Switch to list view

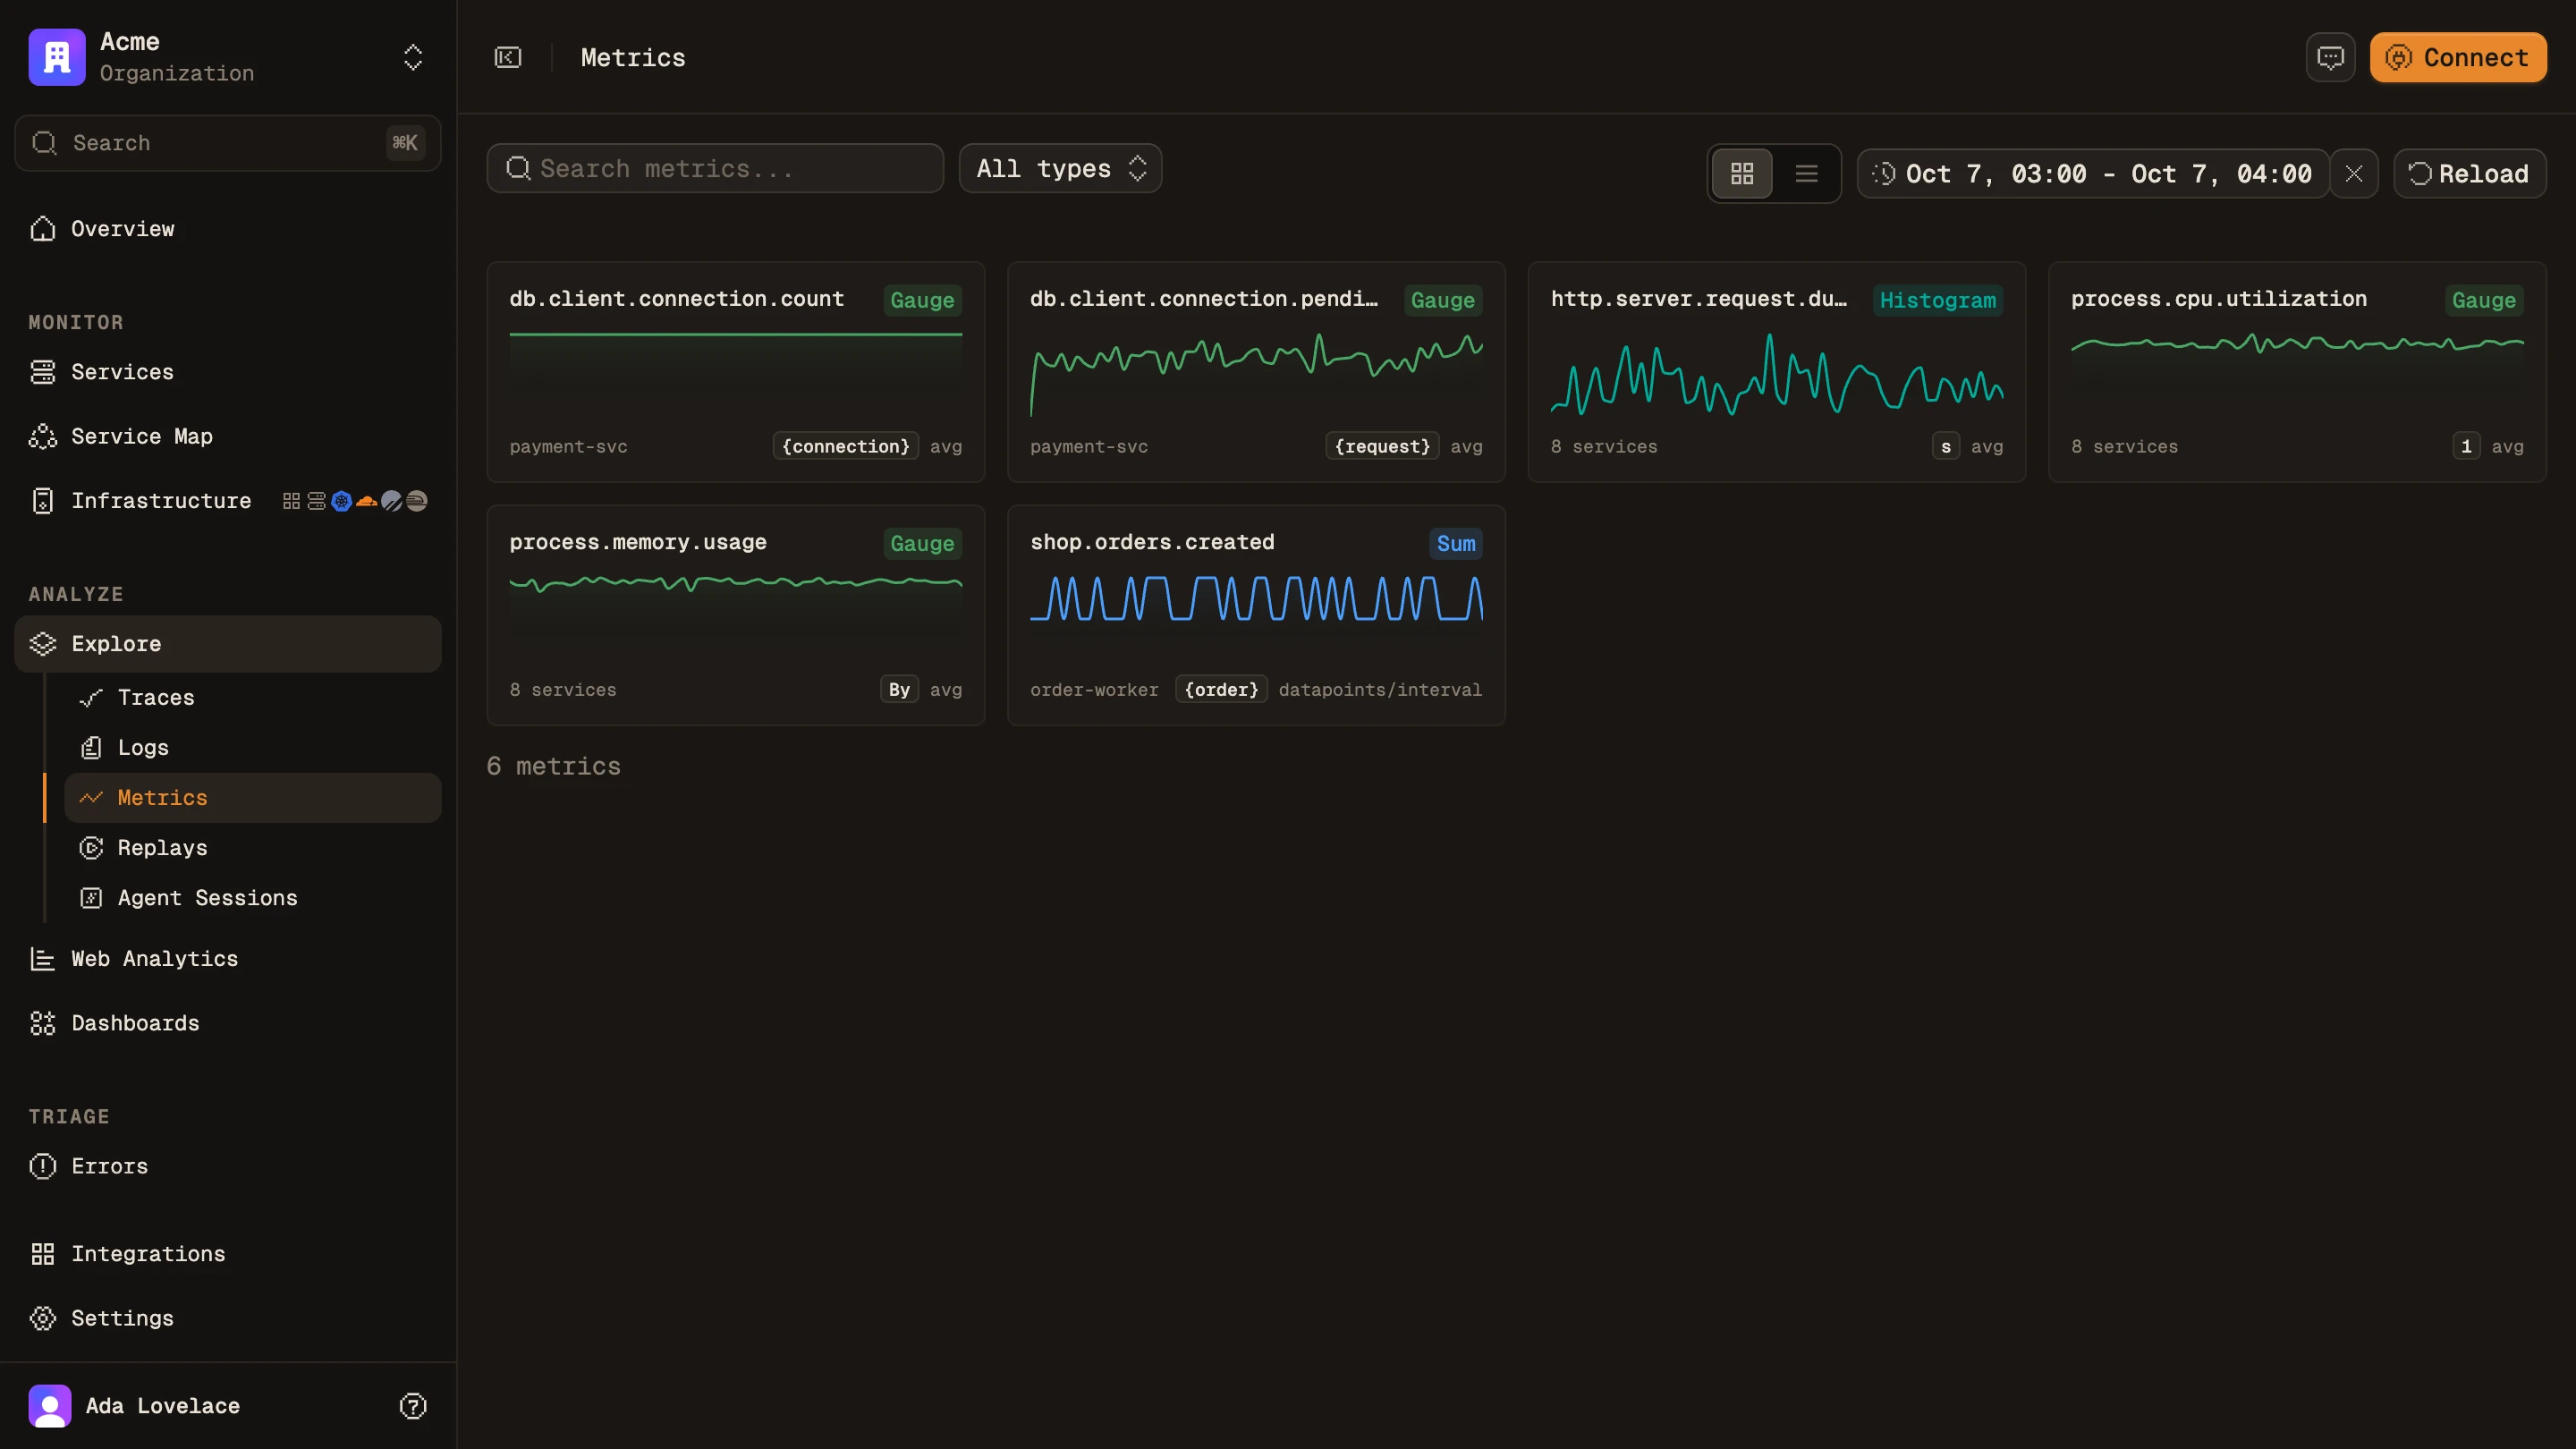point(1806,174)
